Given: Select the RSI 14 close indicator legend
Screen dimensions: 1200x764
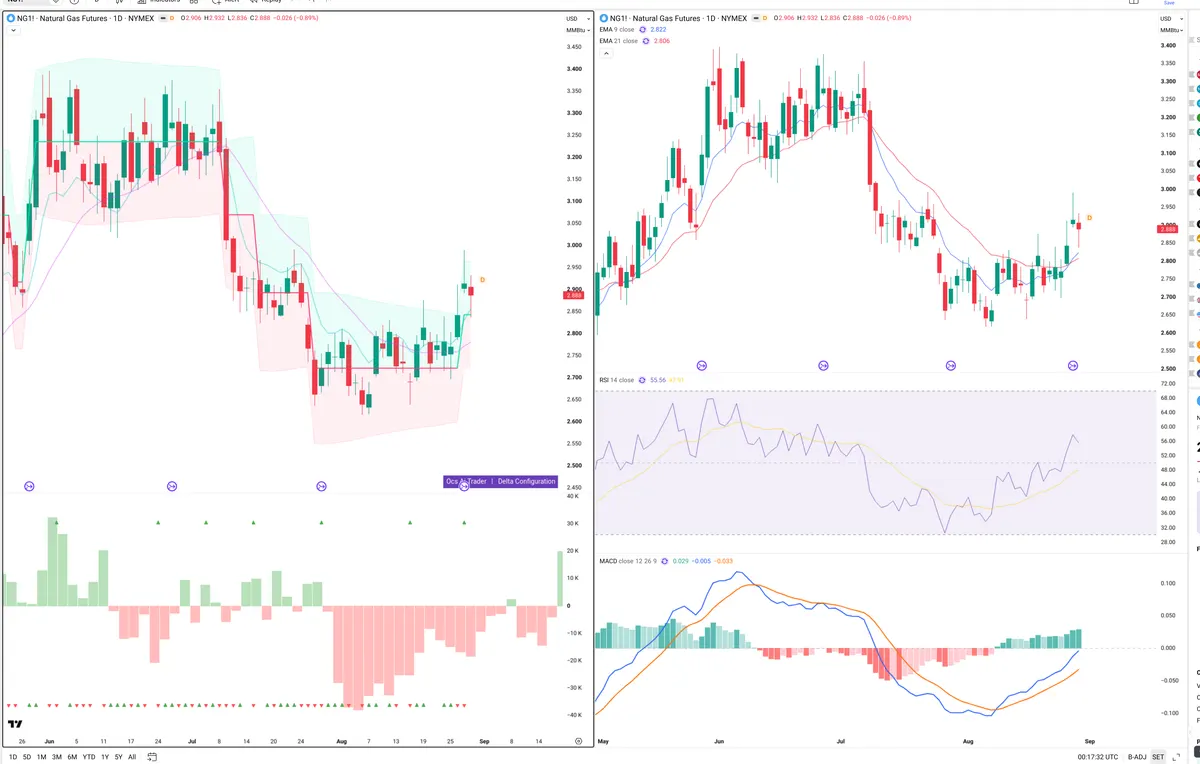Looking at the screenshot, I should [616, 380].
